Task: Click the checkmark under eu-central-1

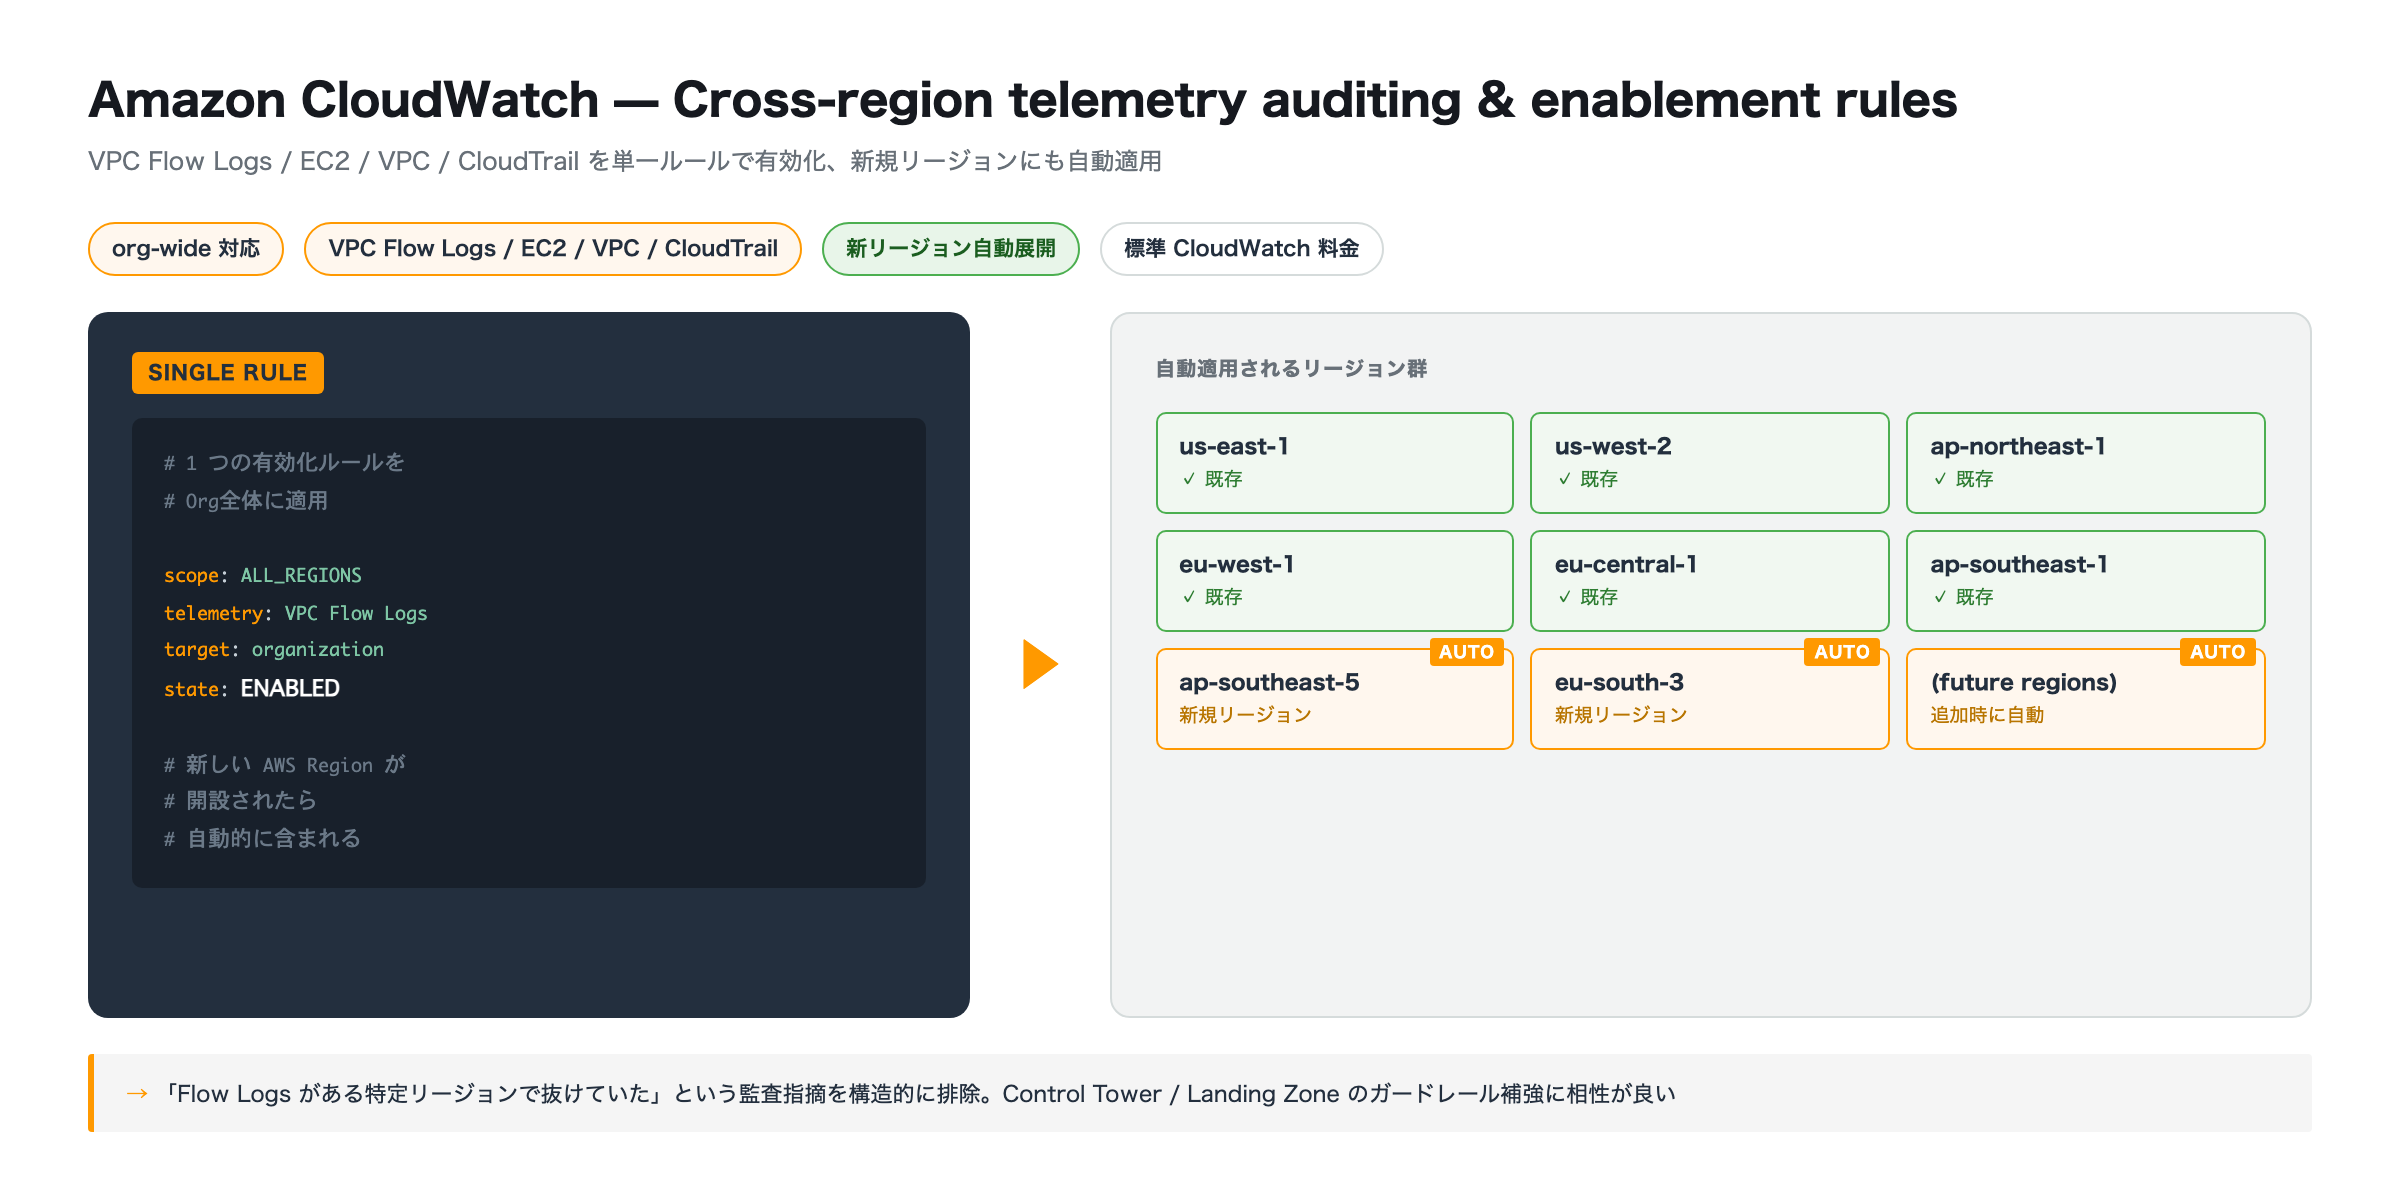Action: [1565, 597]
